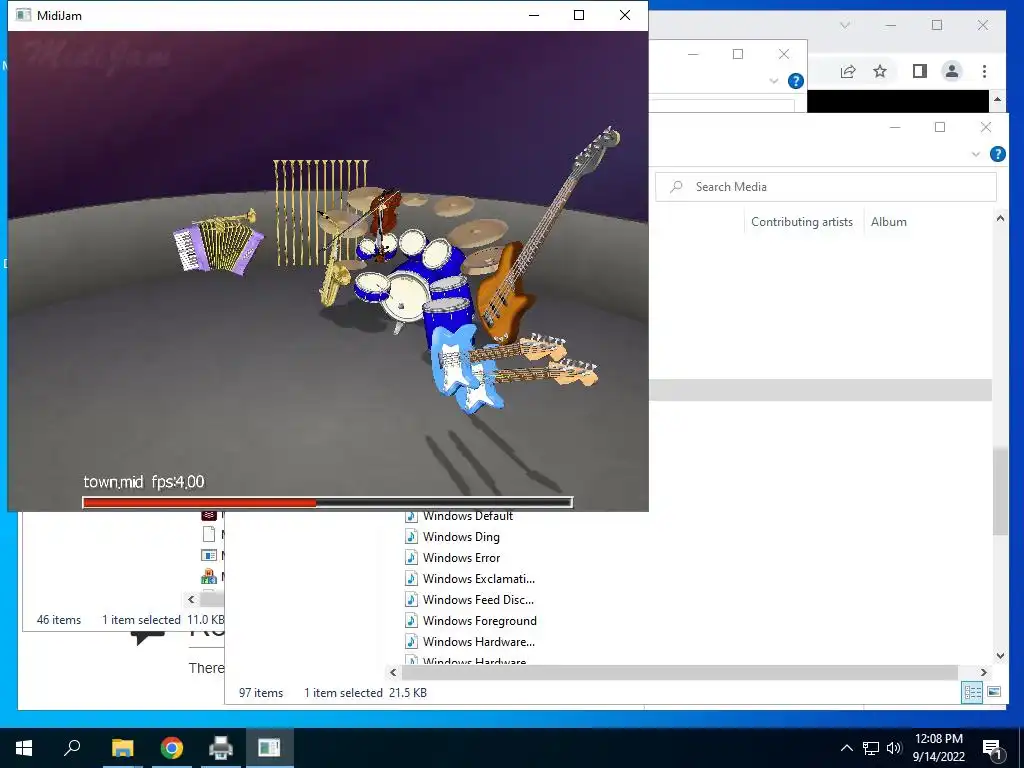Open taskbar search magnifier

[x=72, y=747]
